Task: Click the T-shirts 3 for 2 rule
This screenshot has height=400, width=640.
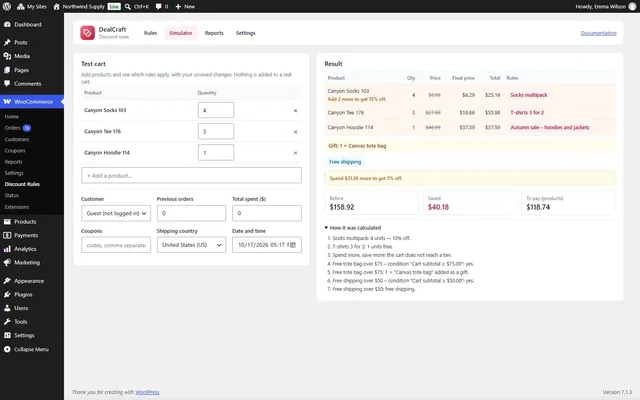Action: [x=527, y=113]
